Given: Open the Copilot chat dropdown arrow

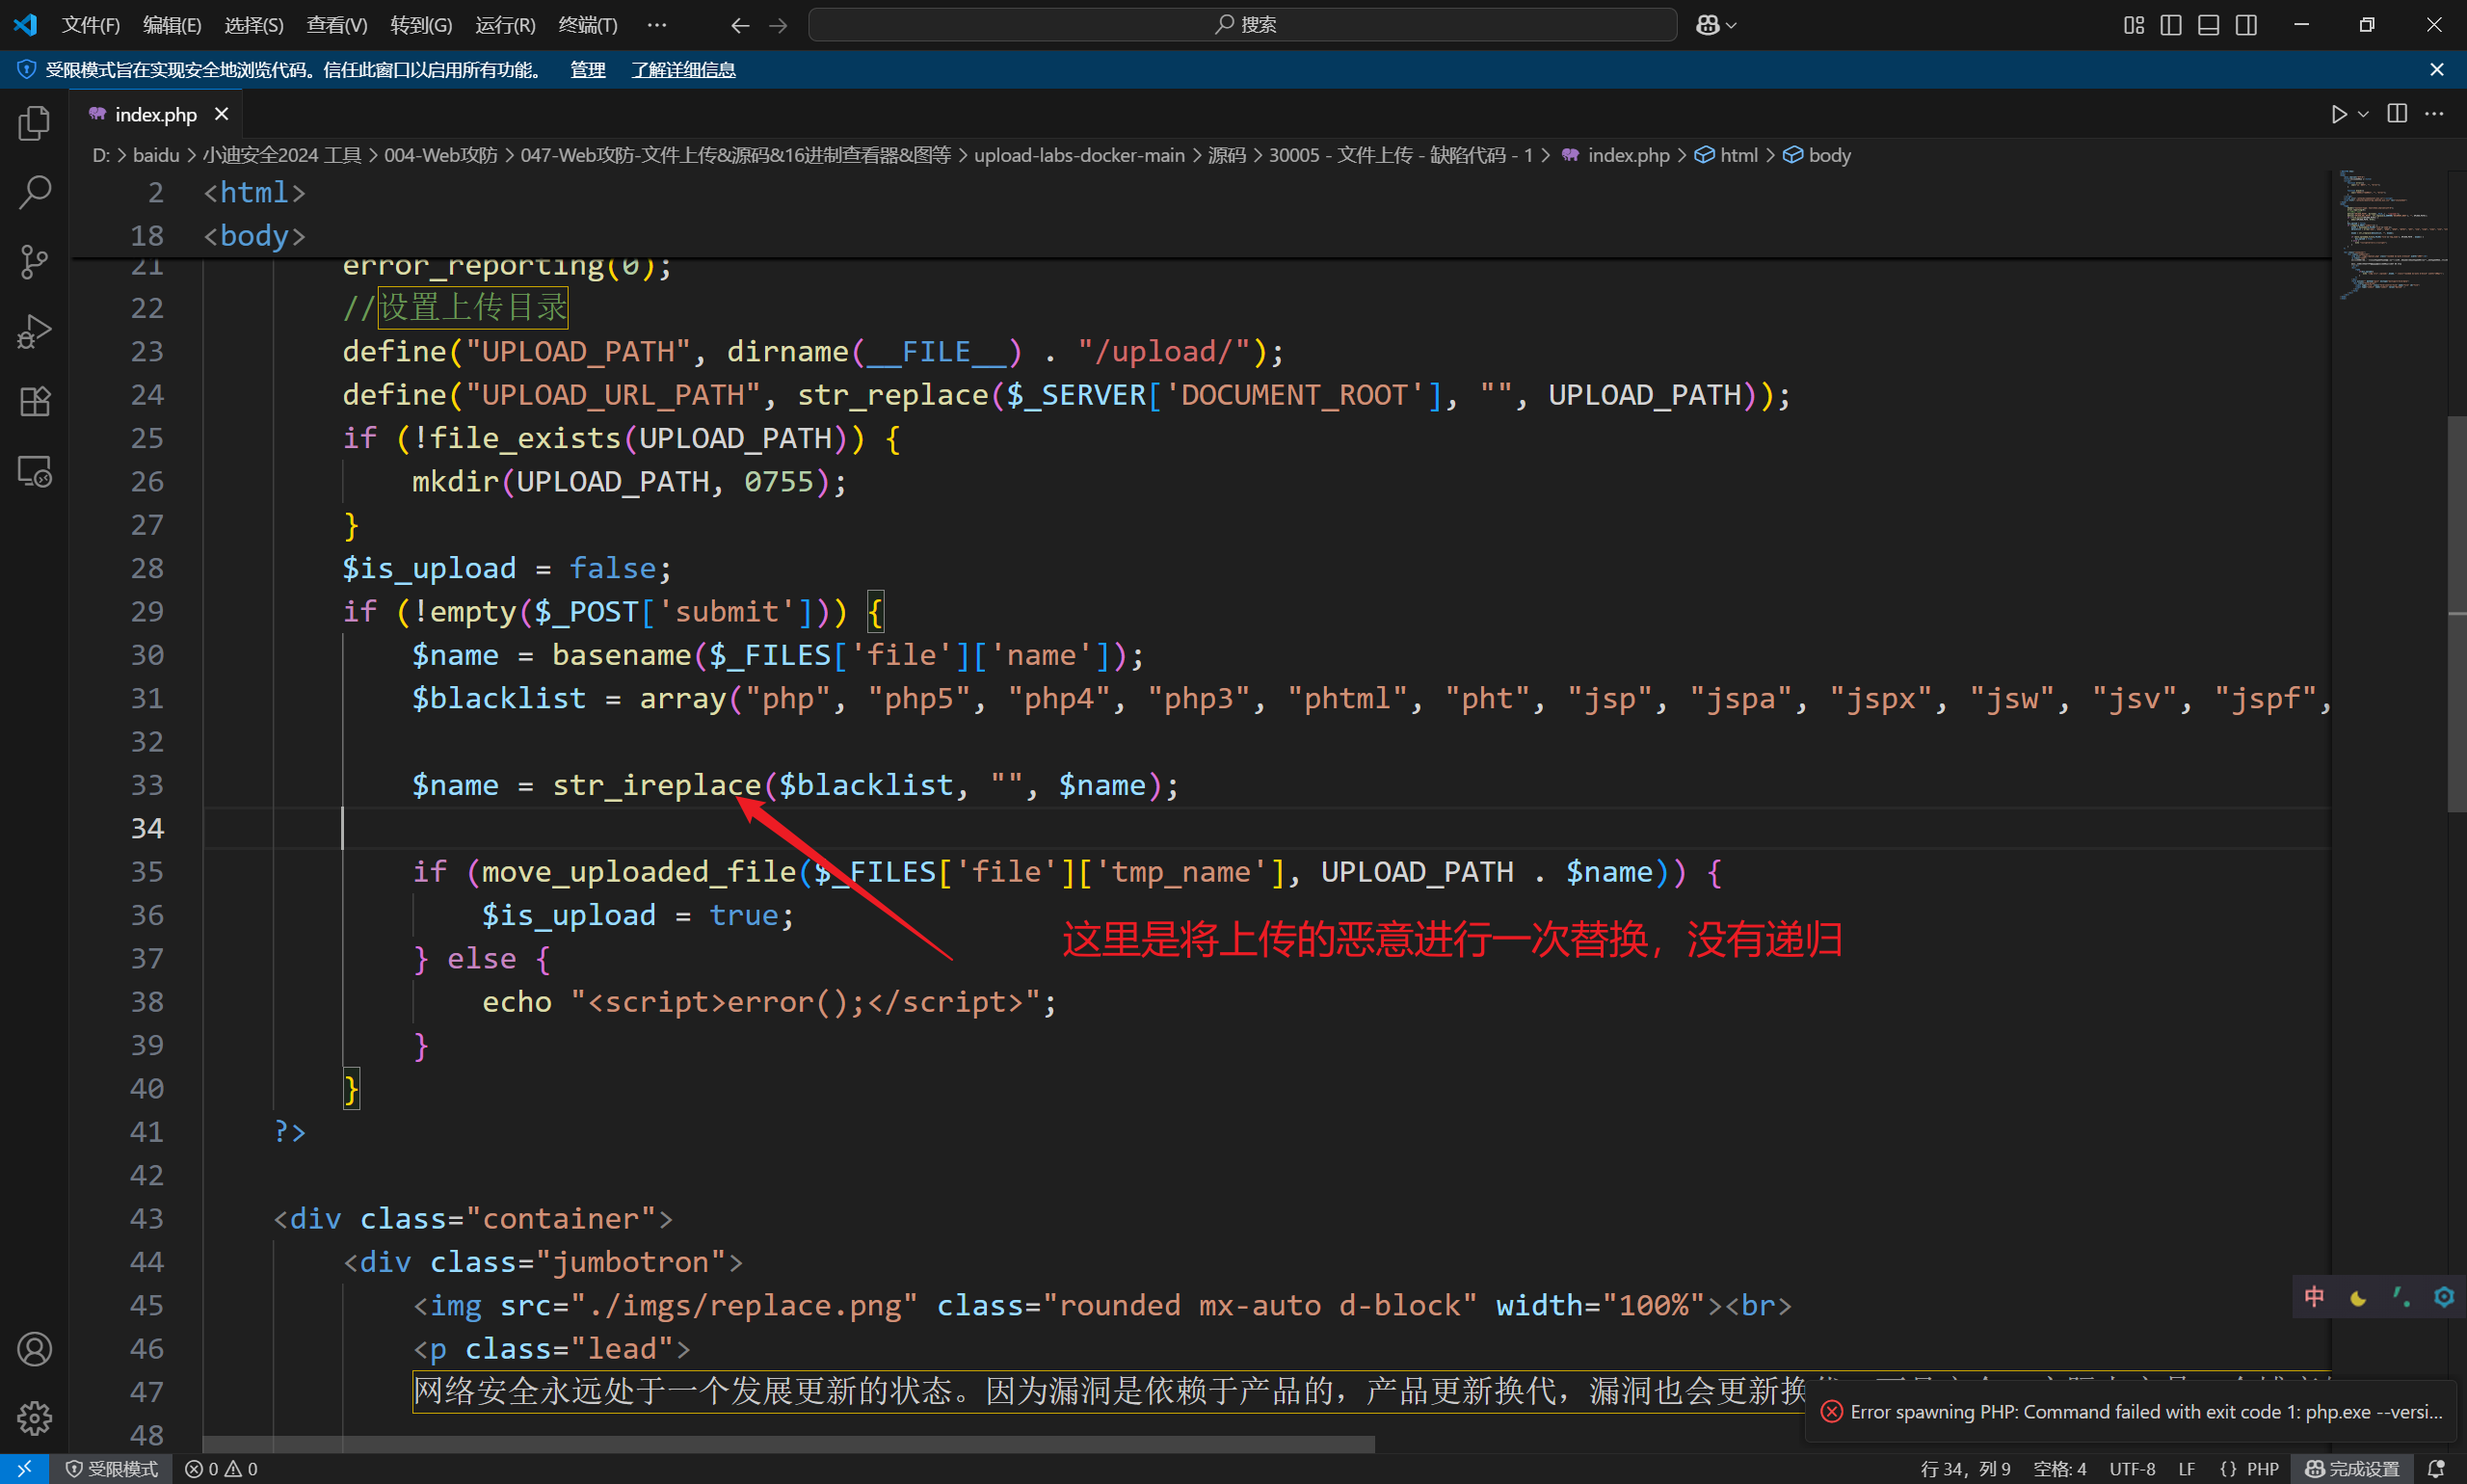Looking at the screenshot, I should tap(1732, 25).
